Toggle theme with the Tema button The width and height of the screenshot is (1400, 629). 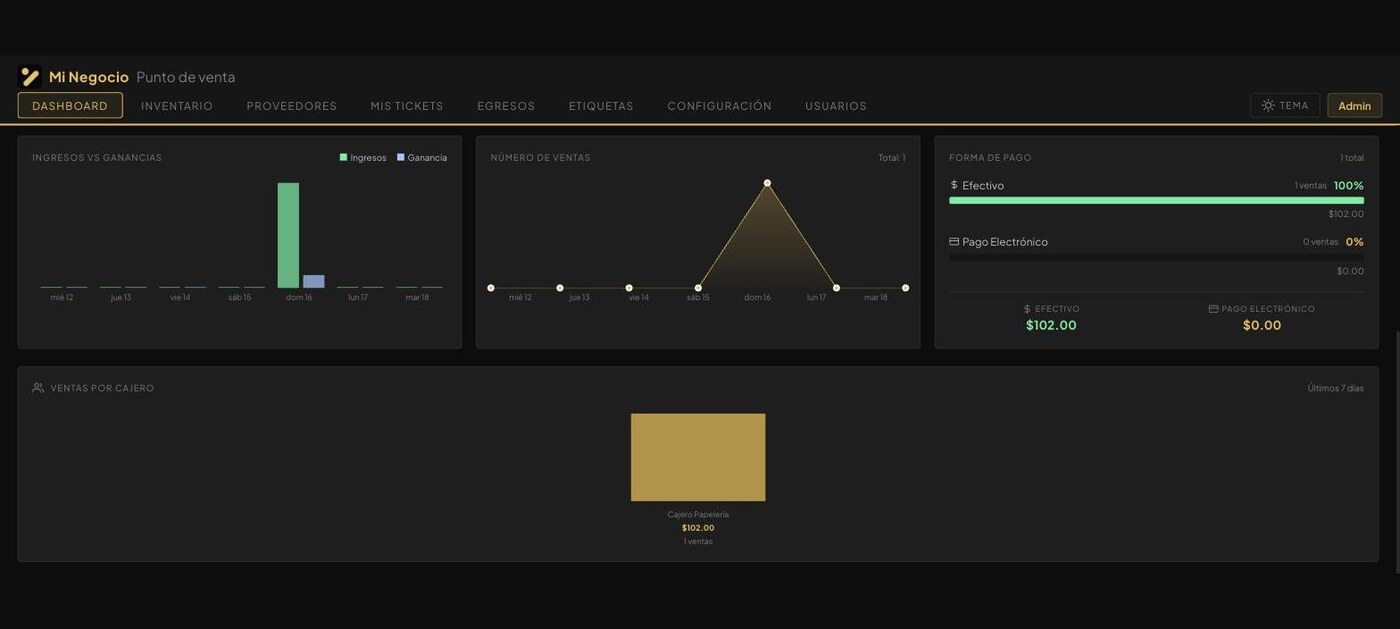pyautogui.click(x=1285, y=105)
